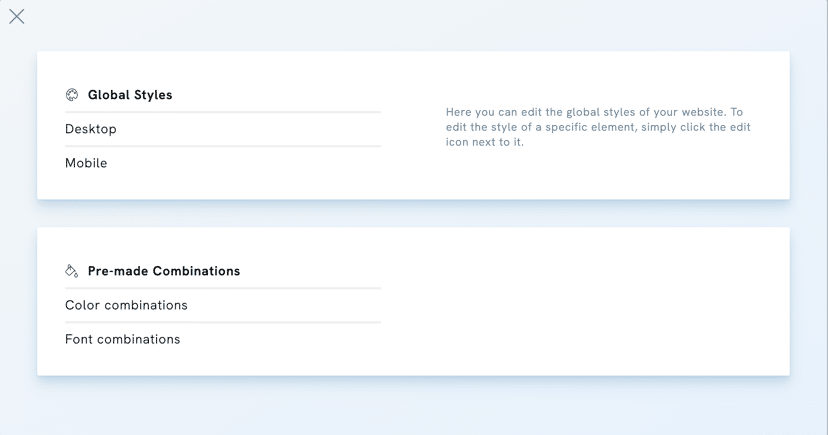
Task: Click the words 'icon next to it' in description
Action: [x=485, y=142]
